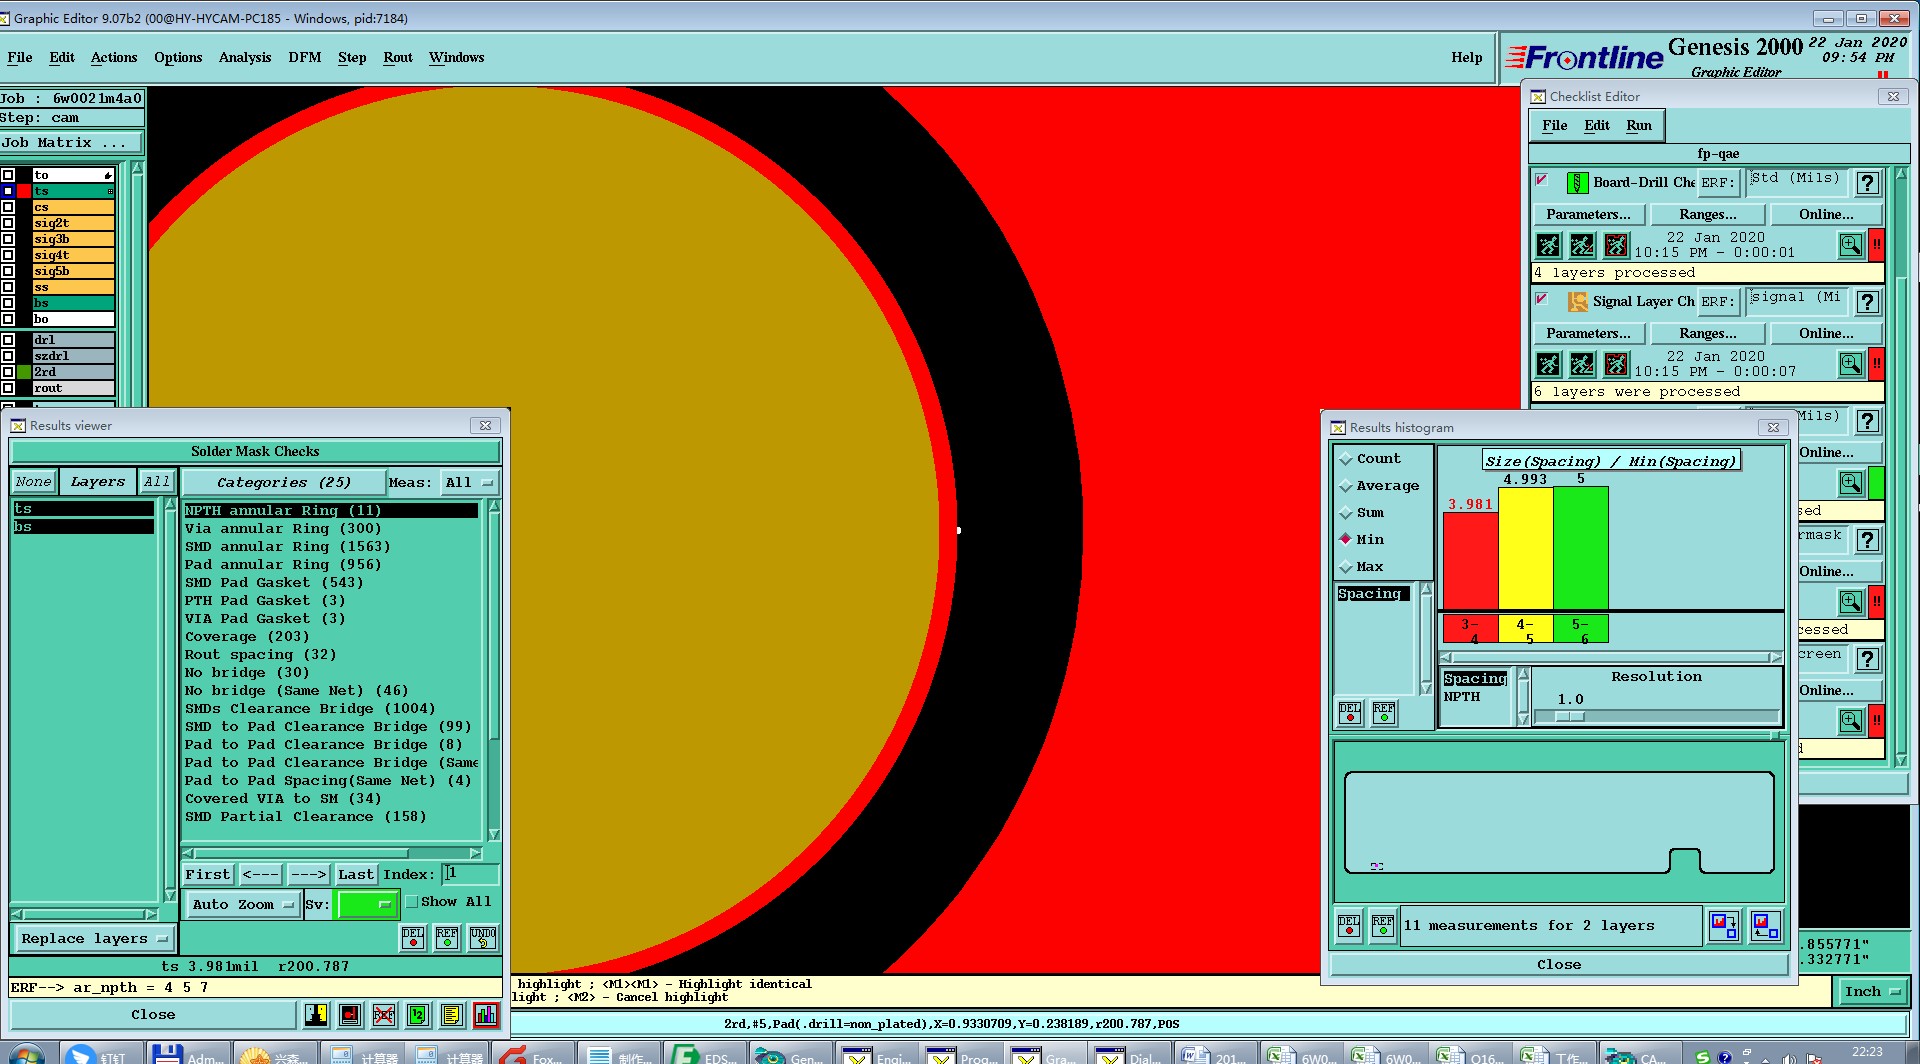Select the Count radio option
Image resolution: width=1920 pixels, height=1064 pixels.
1346,459
